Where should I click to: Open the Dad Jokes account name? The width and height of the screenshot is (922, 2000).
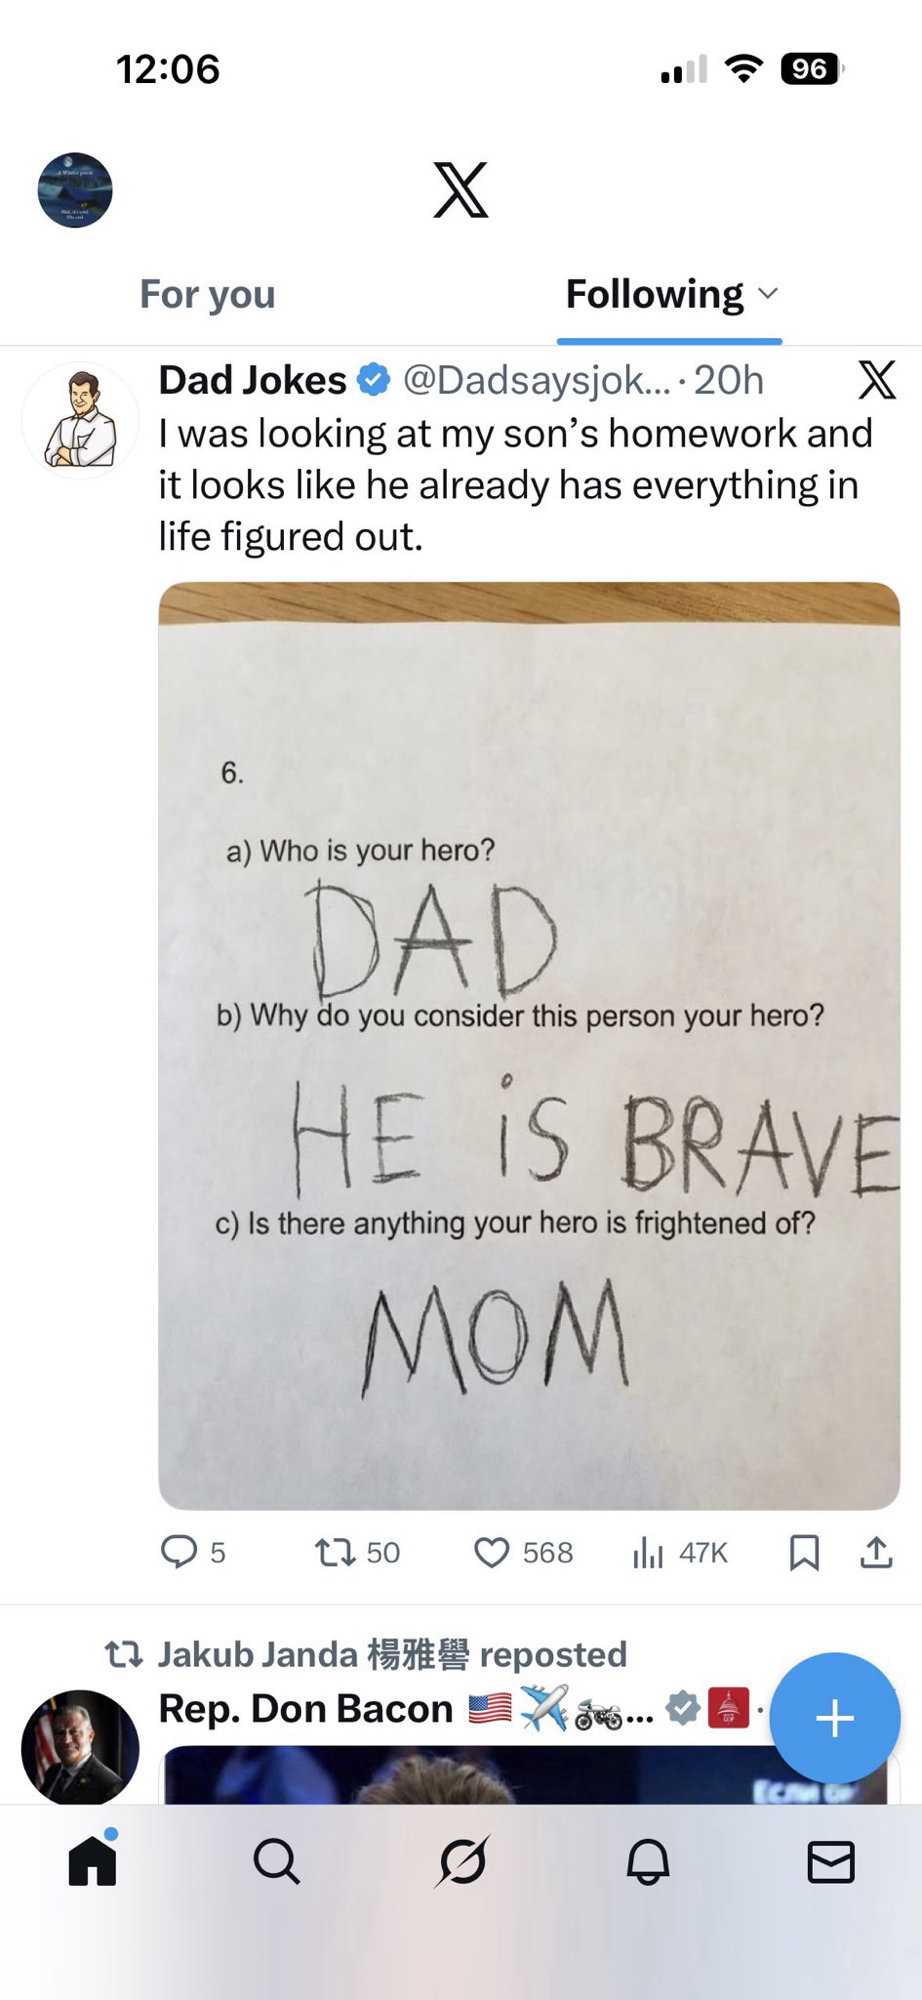tap(252, 380)
